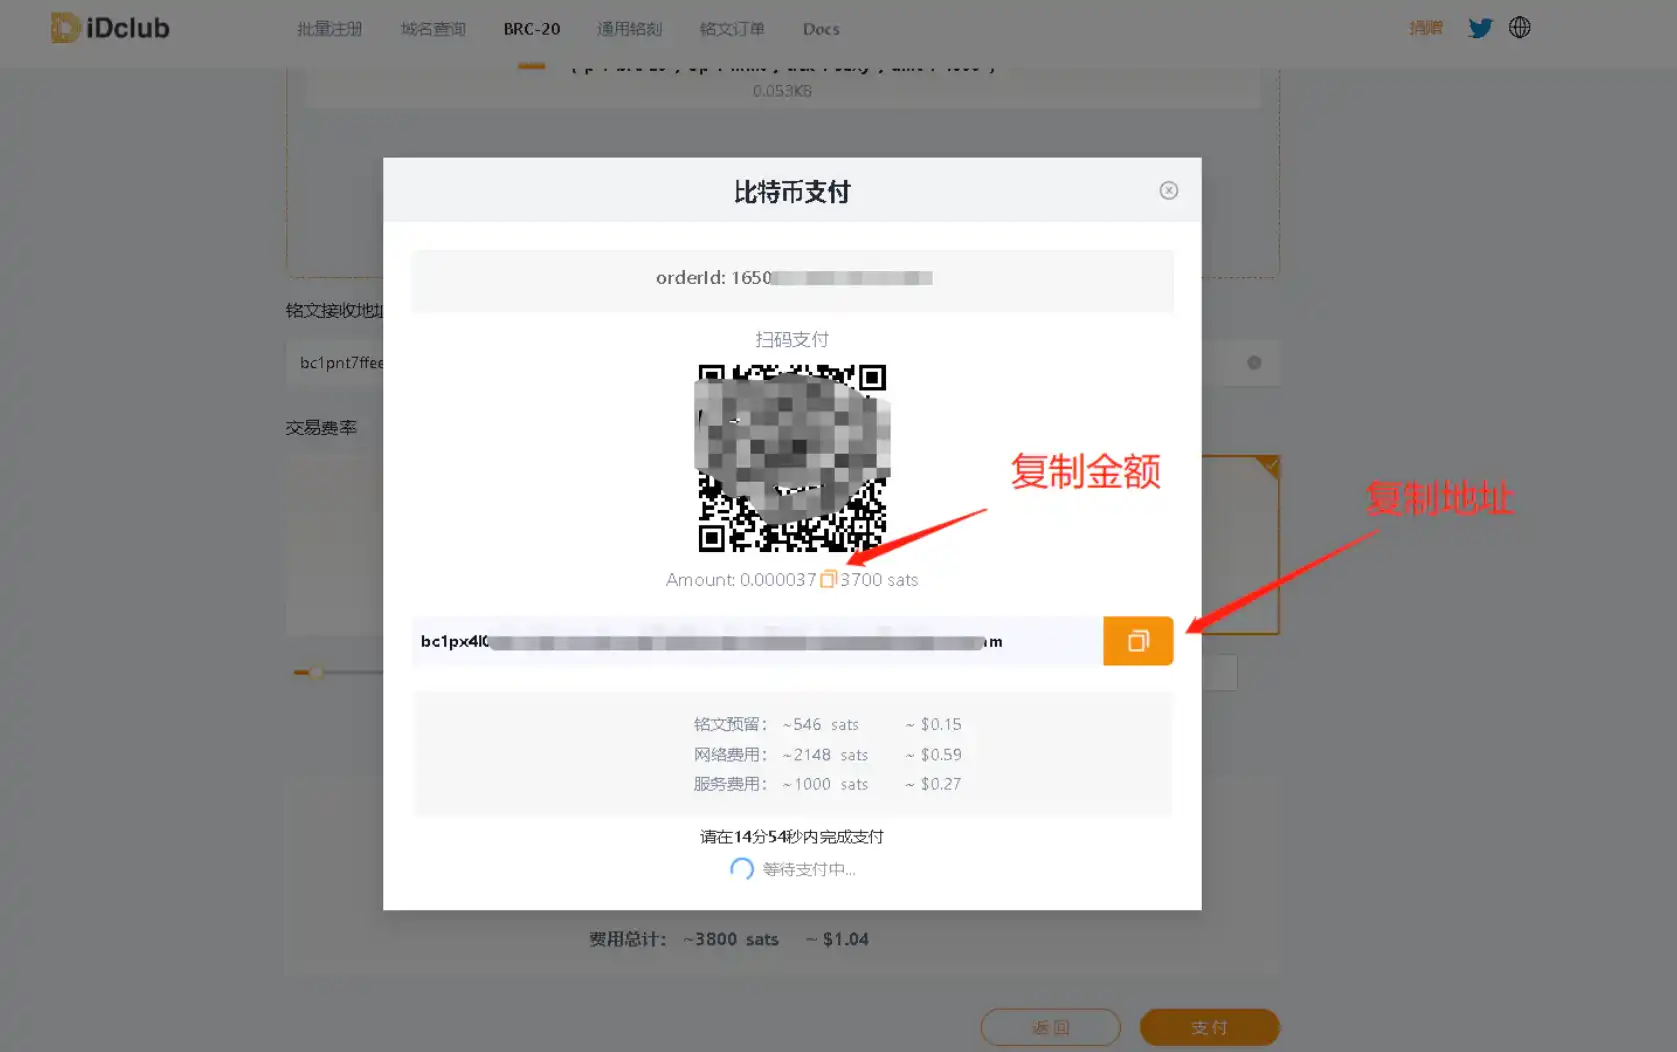The height and width of the screenshot is (1052, 1677).
Task: Open the language globe icon
Action: coord(1519,27)
